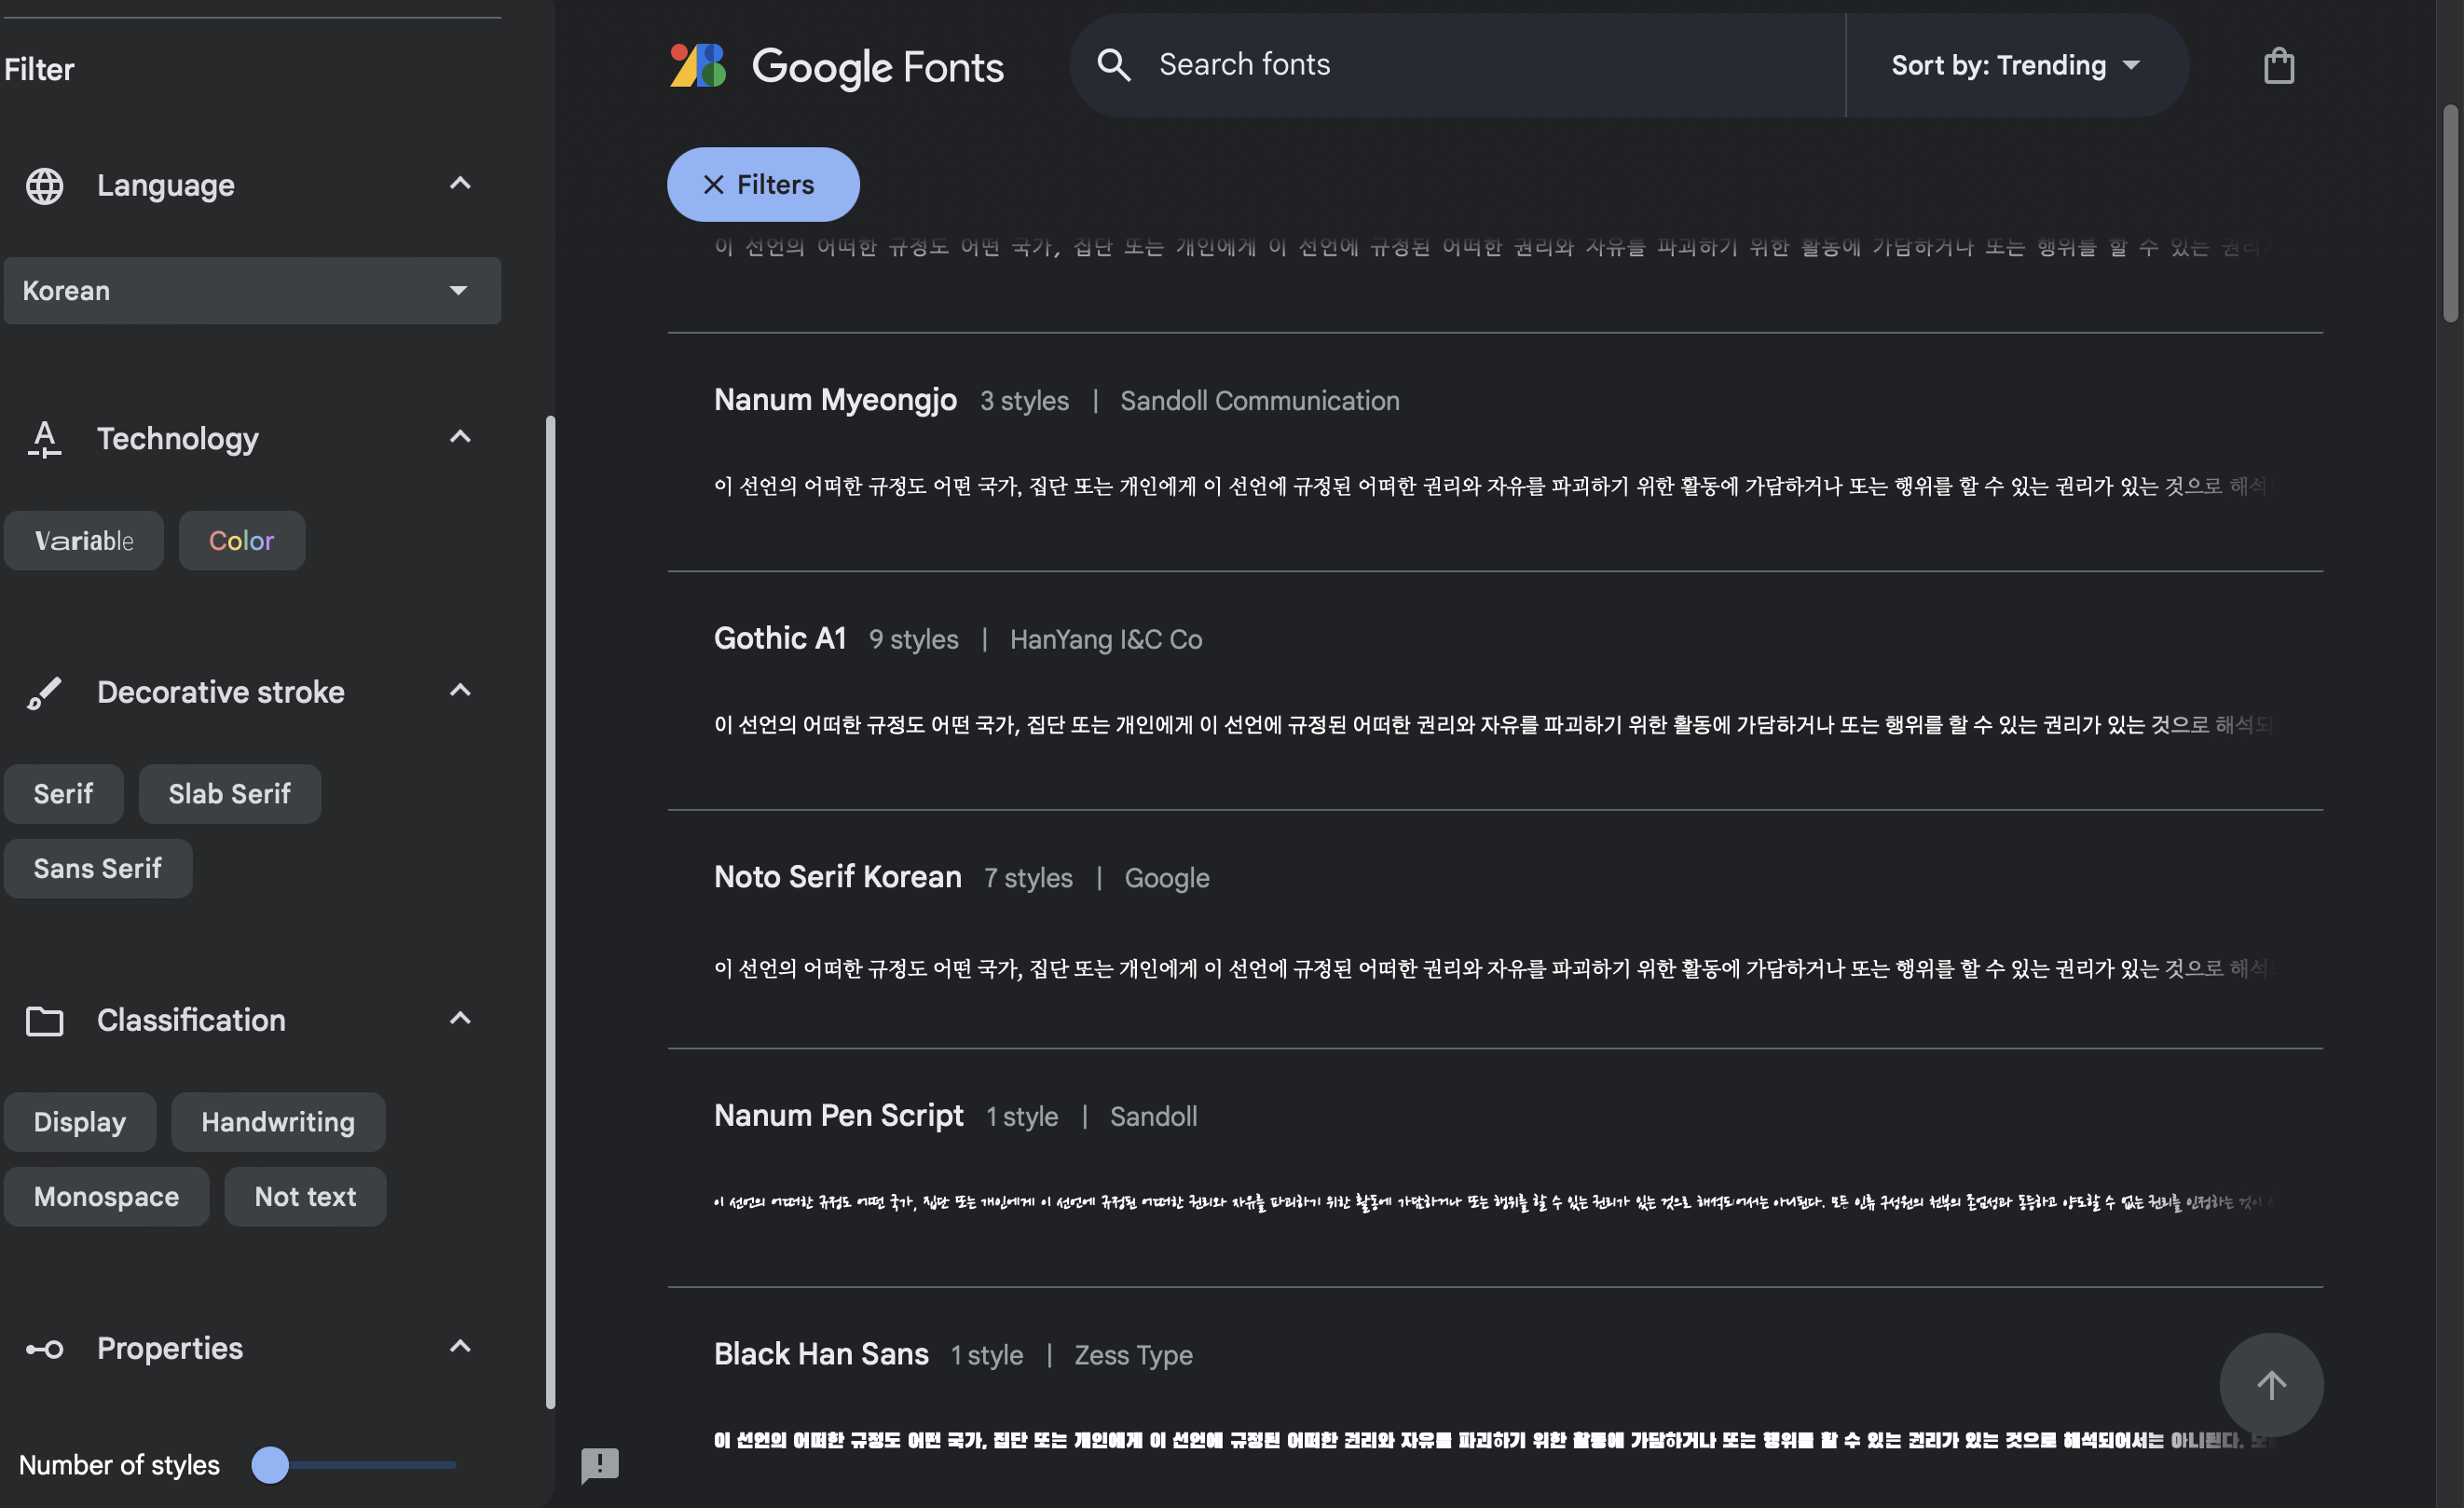The width and height of the screenshot is (2464, 1508).
Task: Click the Nanum Pen Script sample text
Action: click(x=1494, y=1202)
